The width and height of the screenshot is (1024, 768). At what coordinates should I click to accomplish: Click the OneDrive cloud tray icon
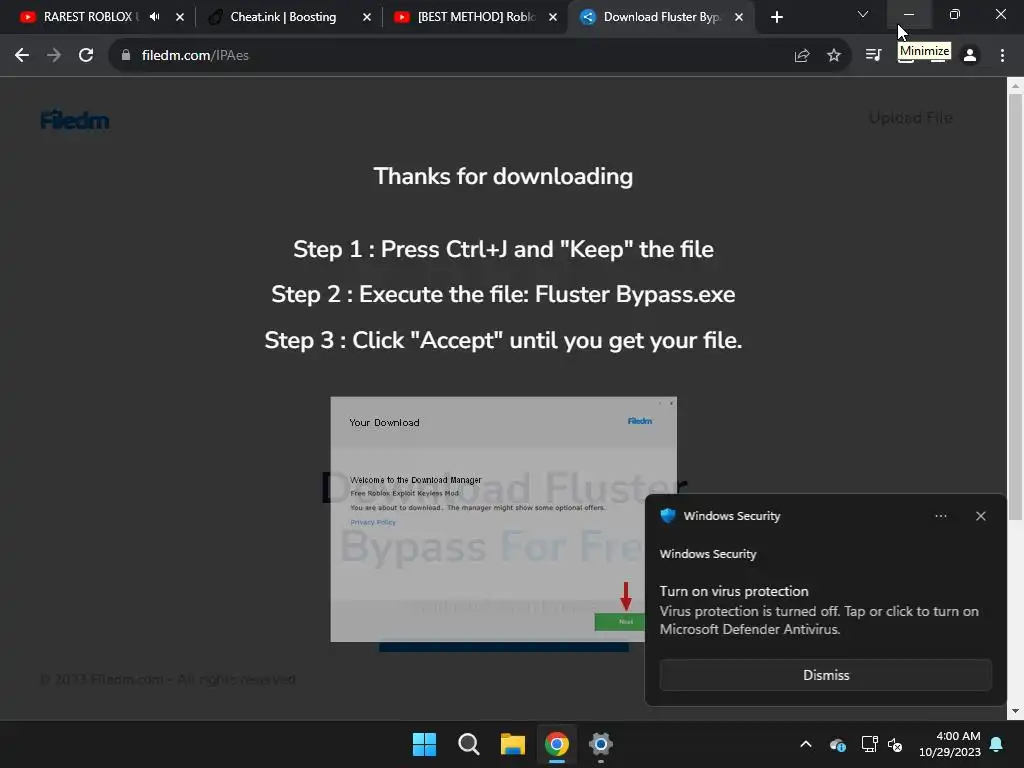coord(838,744)
